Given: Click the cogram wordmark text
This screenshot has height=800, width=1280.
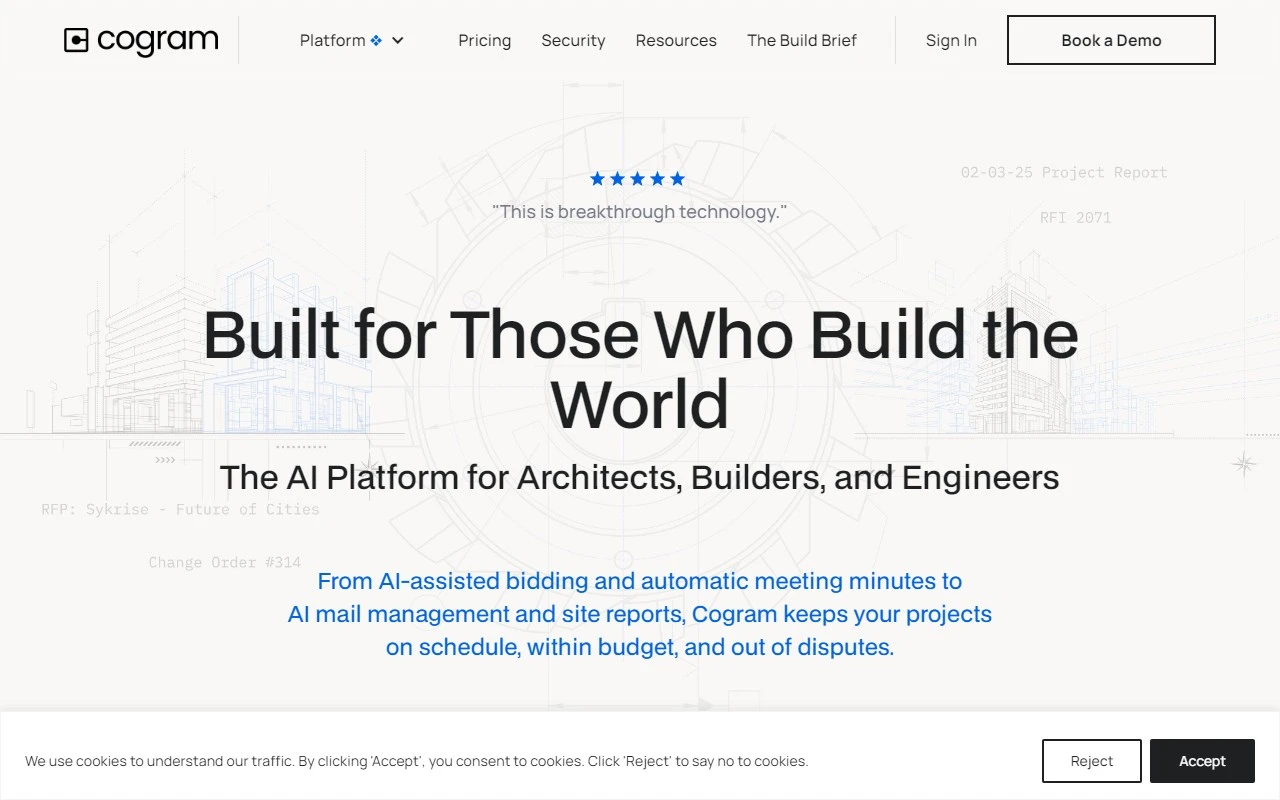Looking at the screenshot, I should coord(158,40).
